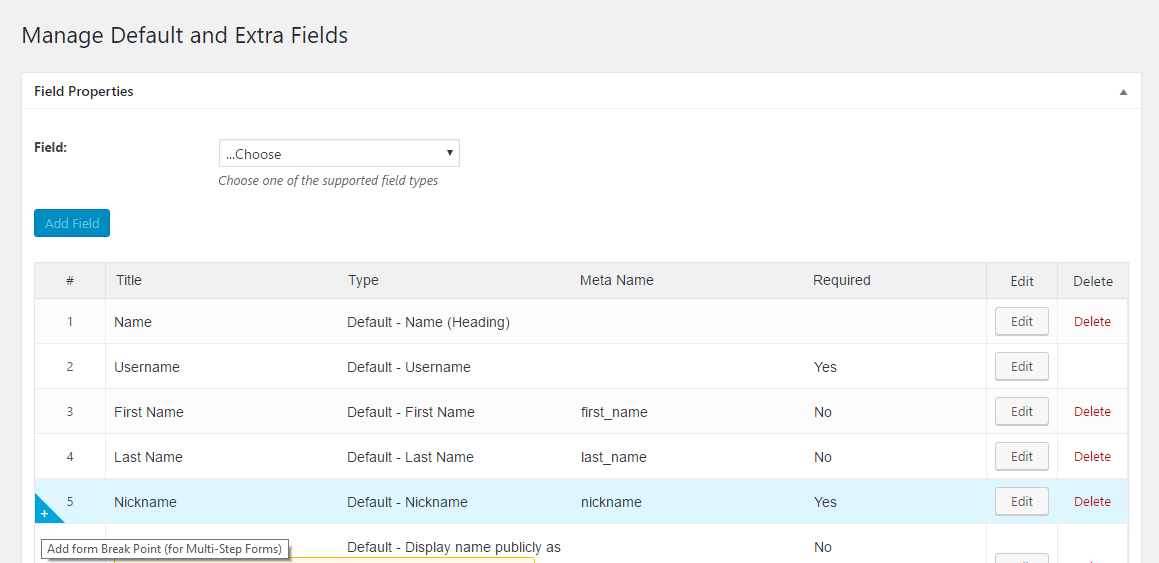
Task: Click the blue plus break point icon
Action: pyautogui.click(x=46, y=511)
